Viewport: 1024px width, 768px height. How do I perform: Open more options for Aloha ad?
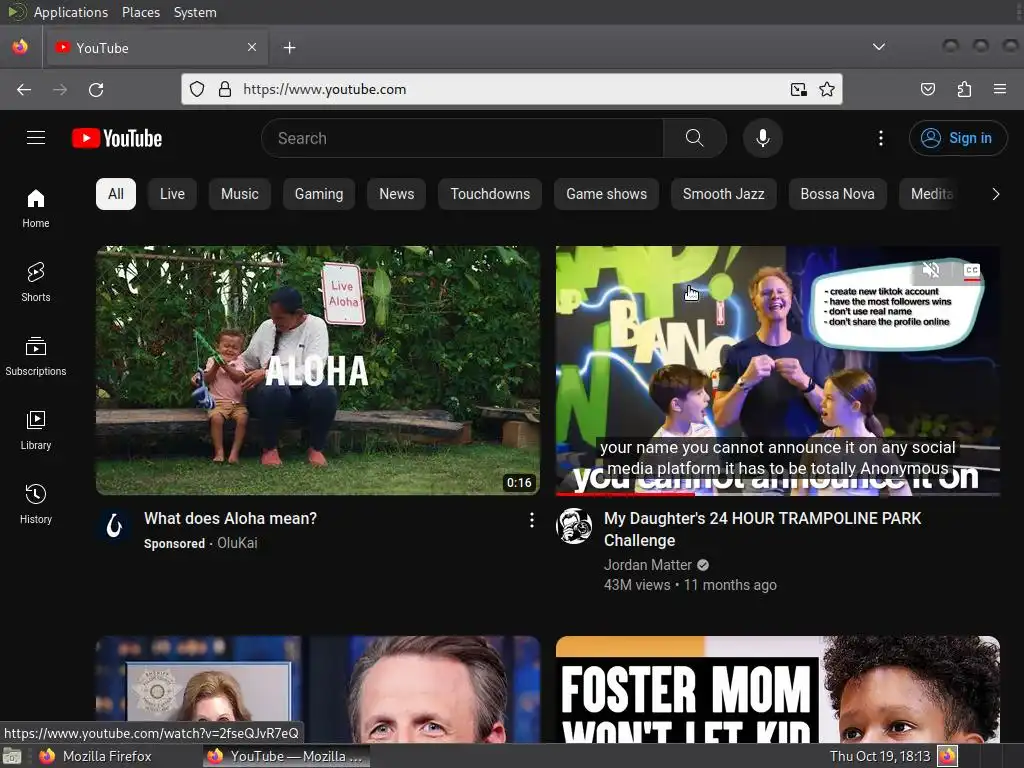point(532,520)
